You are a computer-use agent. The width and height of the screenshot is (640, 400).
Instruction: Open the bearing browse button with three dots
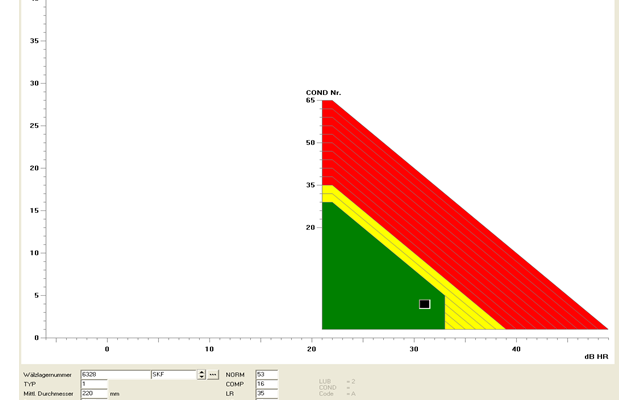(213, 375)
